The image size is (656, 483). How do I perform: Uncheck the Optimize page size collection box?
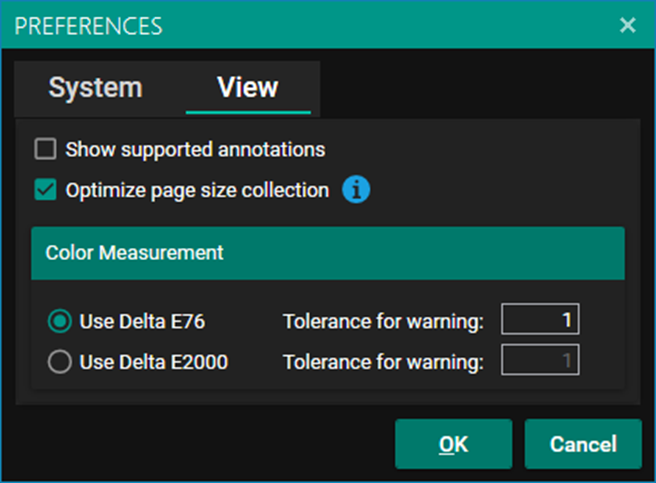point(45,190)
